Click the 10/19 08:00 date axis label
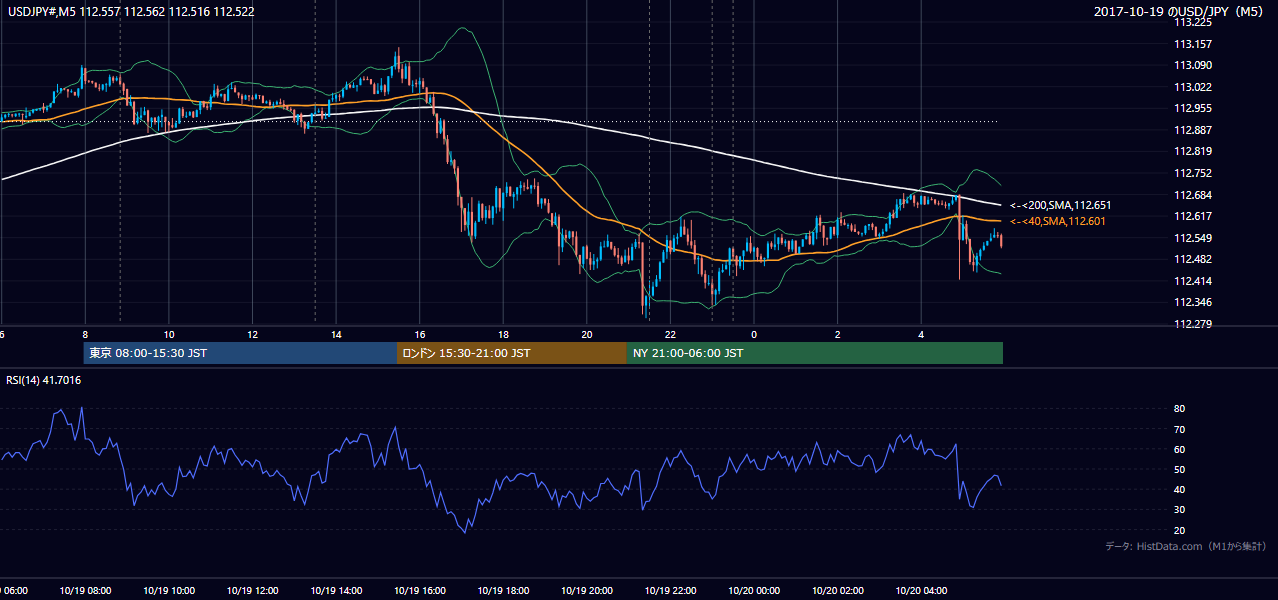This screenshot has width=1278, height=600. pyautogui.click(x=85, y=591)
